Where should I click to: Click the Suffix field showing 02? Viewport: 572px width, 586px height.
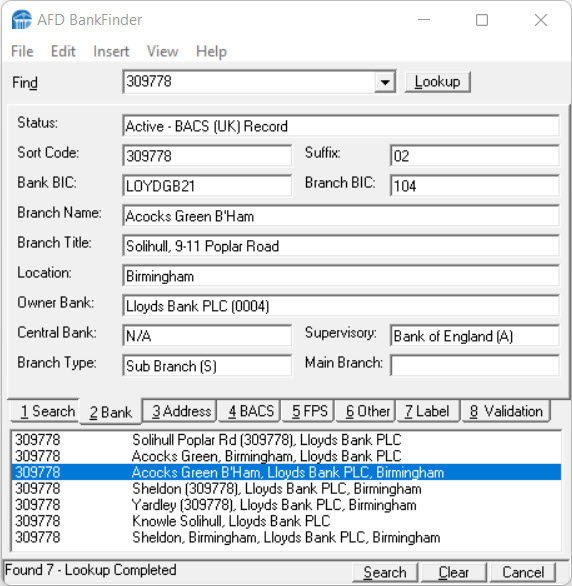(x=474, y=156)
